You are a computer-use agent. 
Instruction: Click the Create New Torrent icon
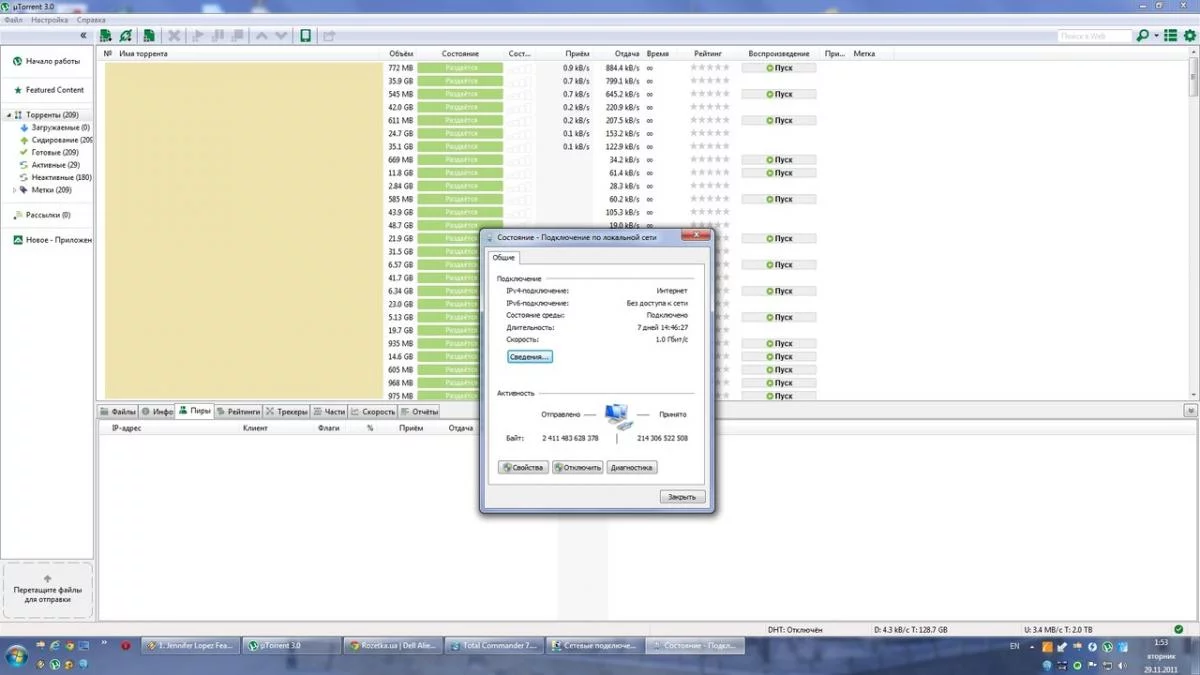tap(148, 36)
